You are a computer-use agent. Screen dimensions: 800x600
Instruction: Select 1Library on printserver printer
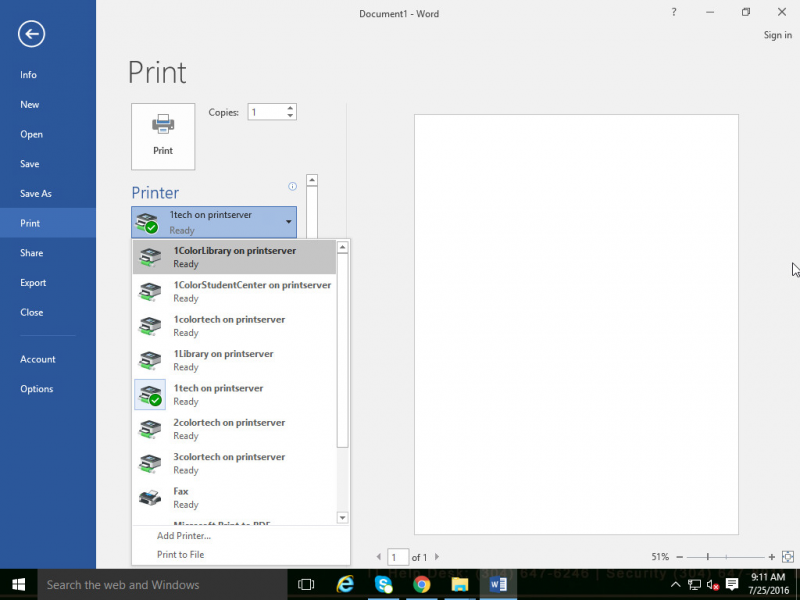[x=234, y=360]
